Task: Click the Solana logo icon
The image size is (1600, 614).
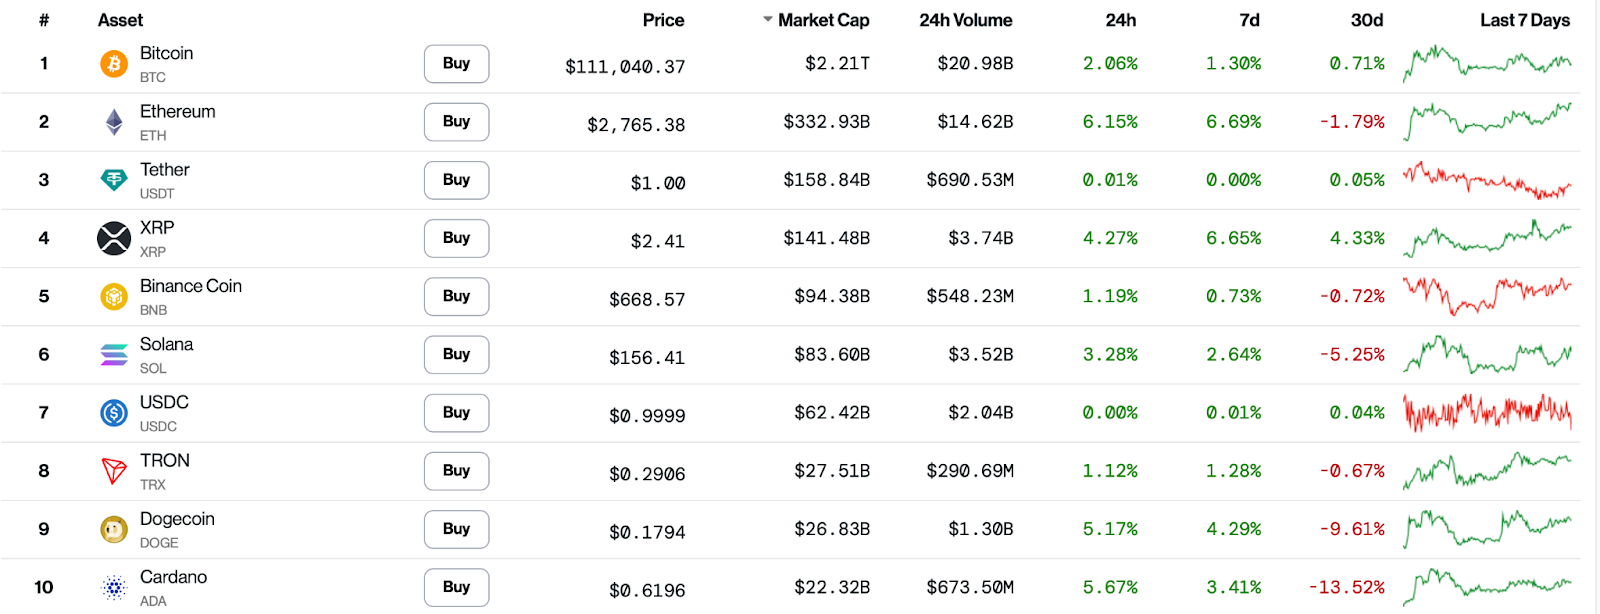Action: tap(114, 355)
